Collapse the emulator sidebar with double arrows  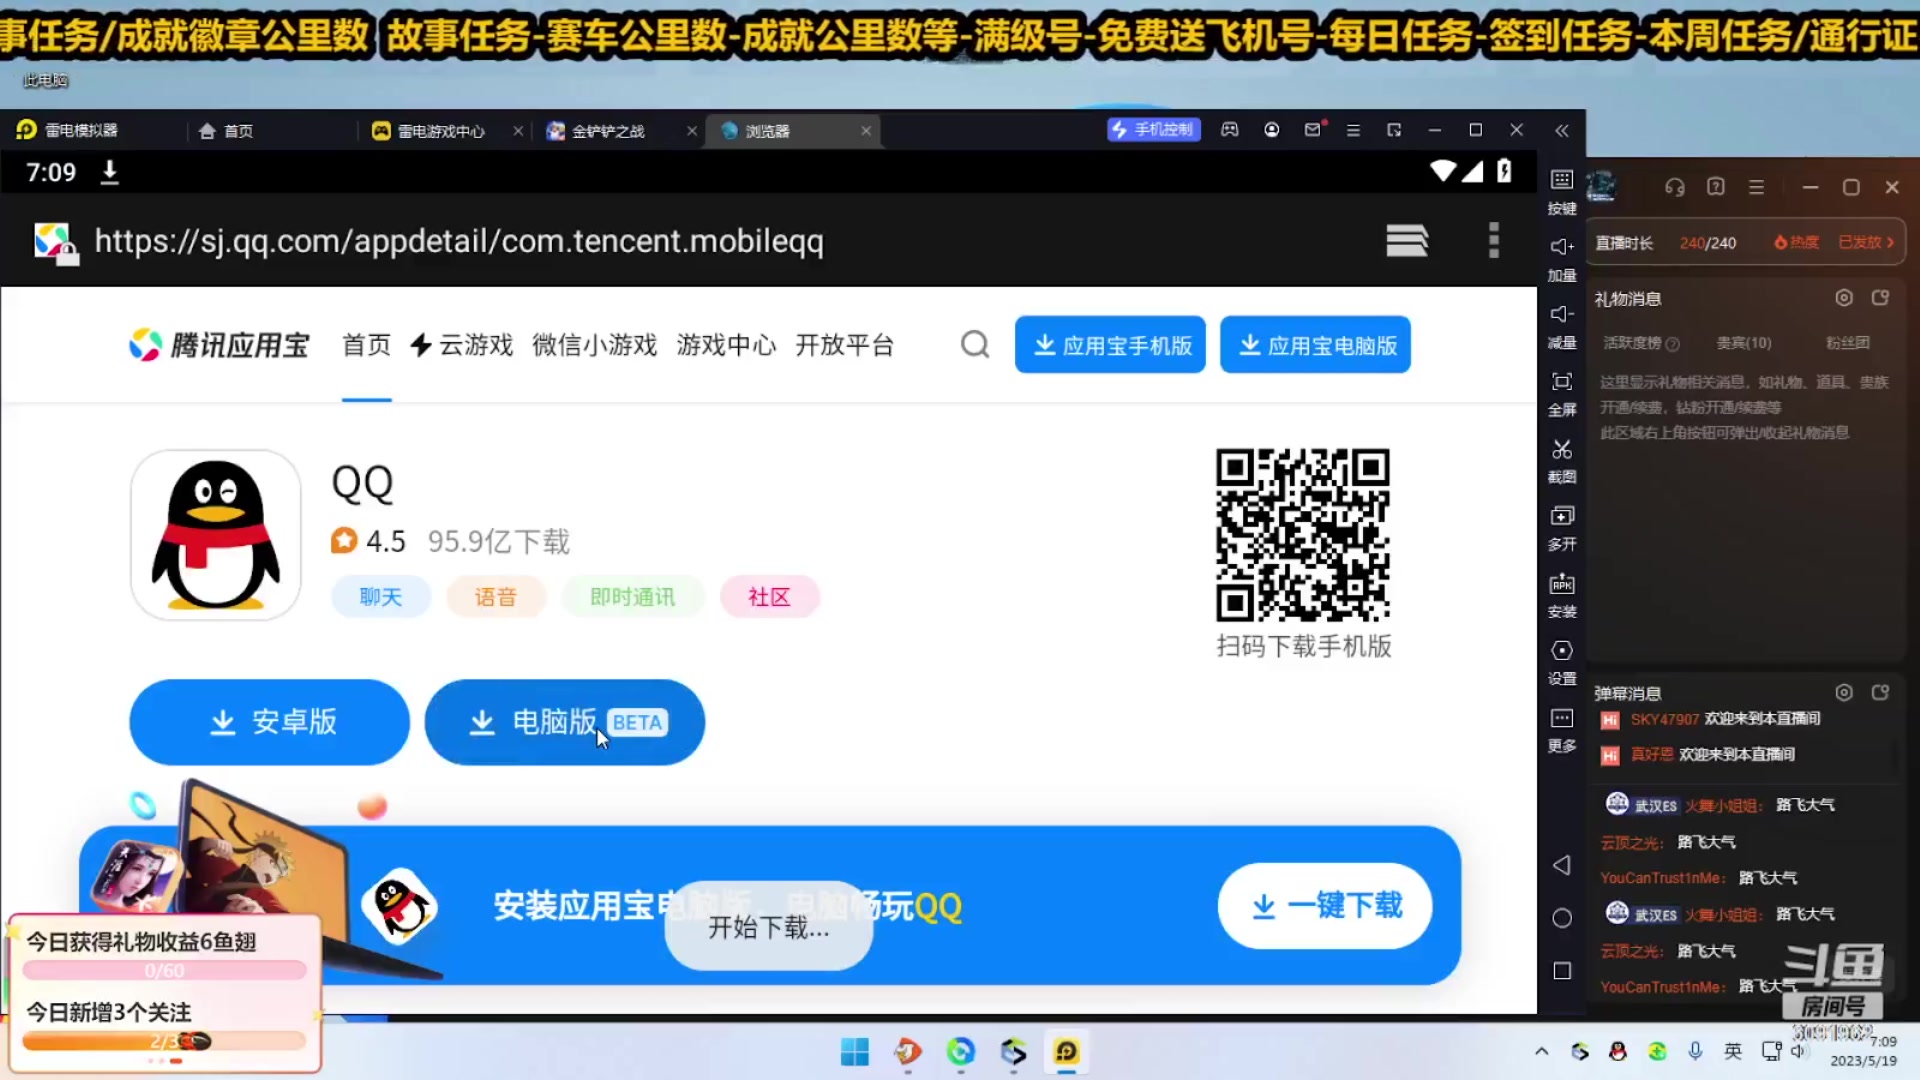pyautogui.click(x=1562, y=131)
